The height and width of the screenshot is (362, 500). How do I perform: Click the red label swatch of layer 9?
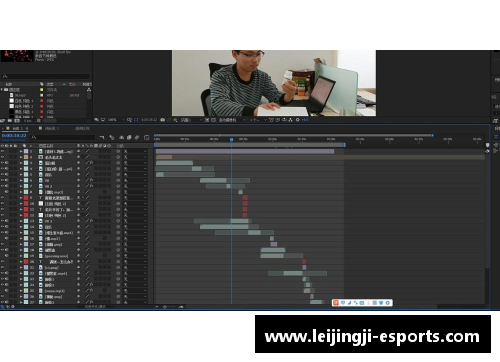26,198
